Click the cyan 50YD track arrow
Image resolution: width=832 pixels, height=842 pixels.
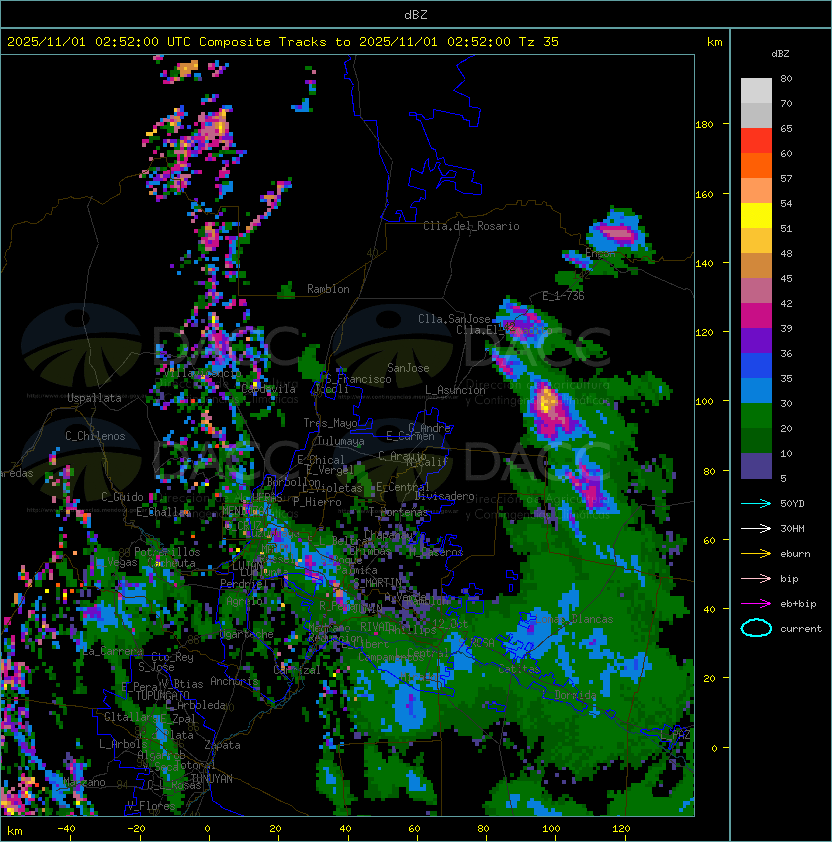(x=756, y=503)
